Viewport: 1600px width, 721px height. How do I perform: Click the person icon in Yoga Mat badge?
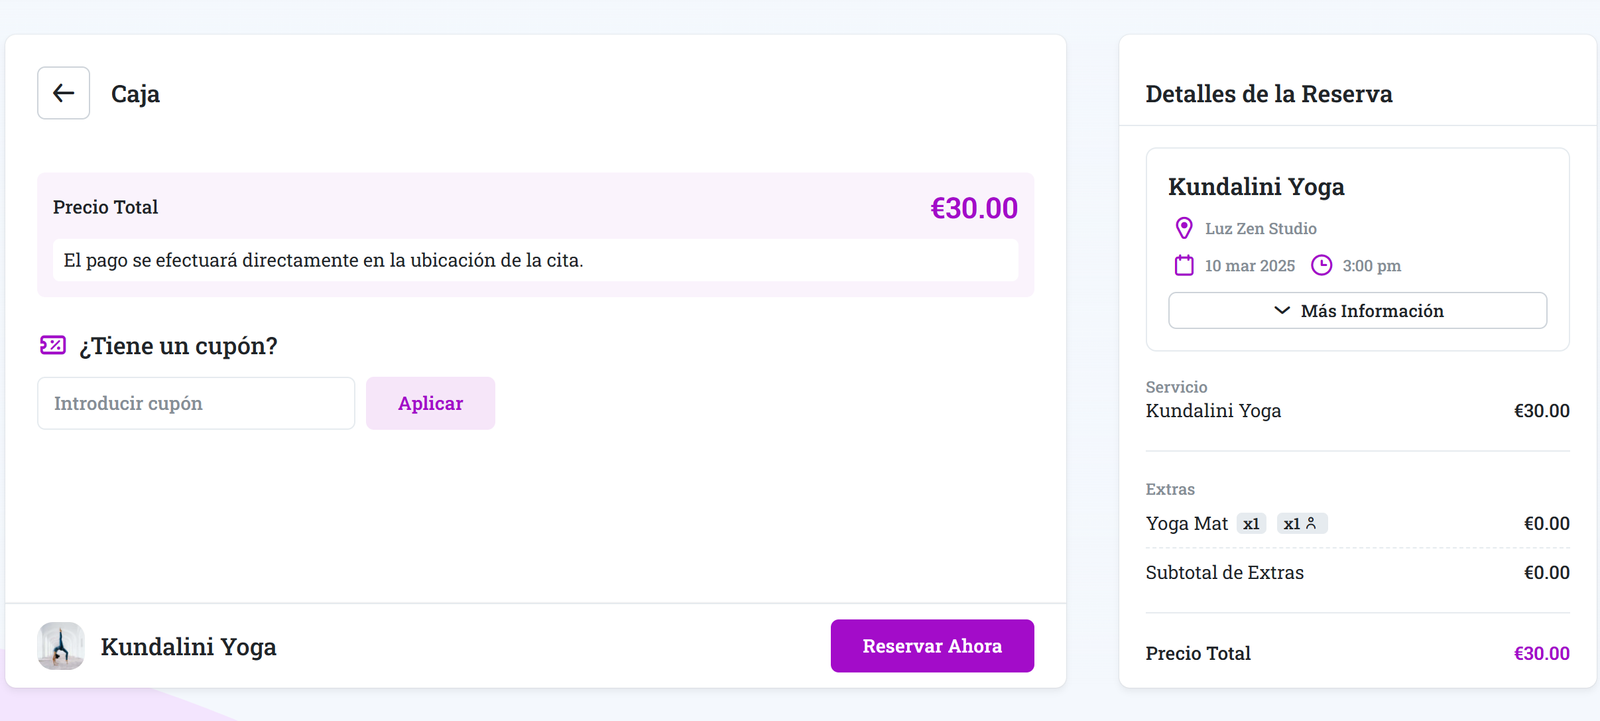tap(1311, 523)
